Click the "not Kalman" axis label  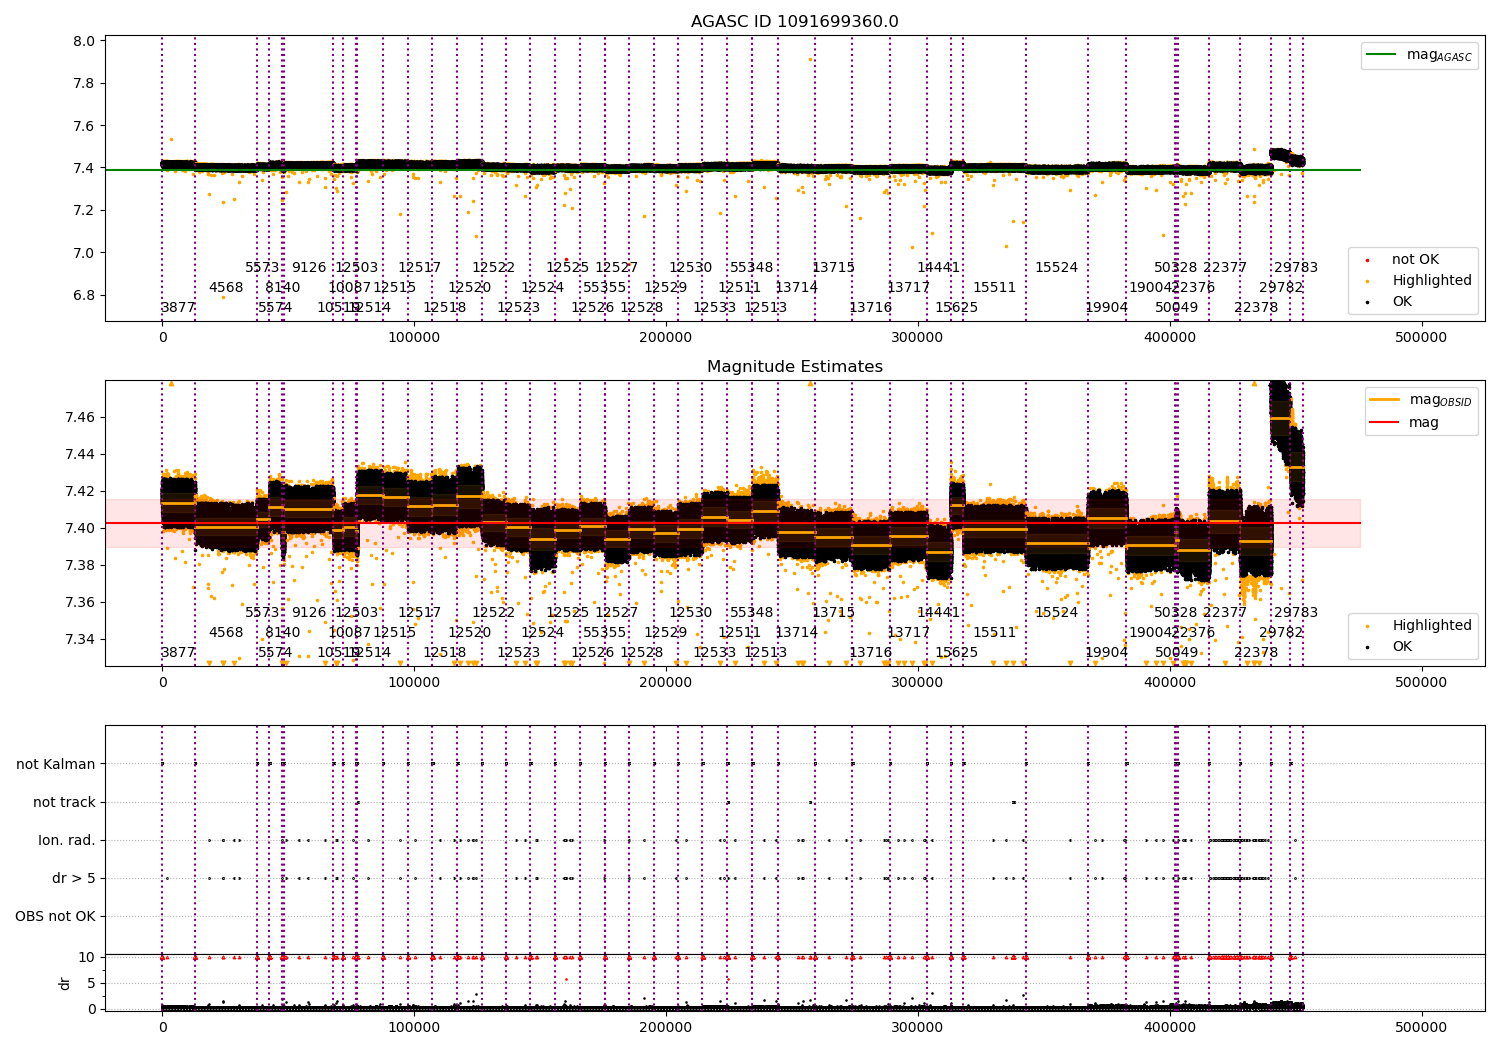point(56,765)
